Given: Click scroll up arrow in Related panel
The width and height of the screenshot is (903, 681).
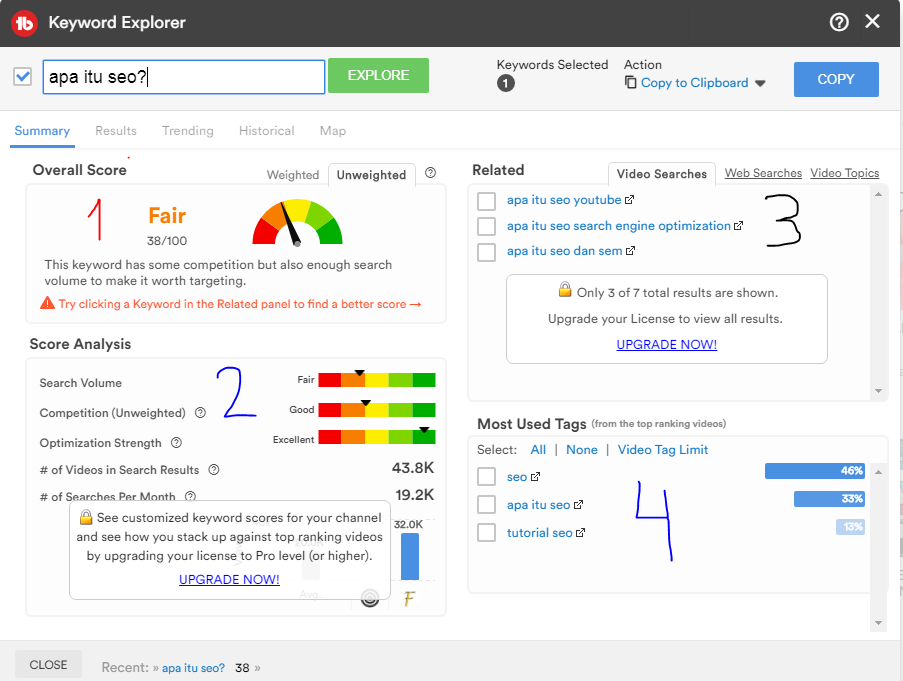Looking at the screenshot, I should coord(878,195).
